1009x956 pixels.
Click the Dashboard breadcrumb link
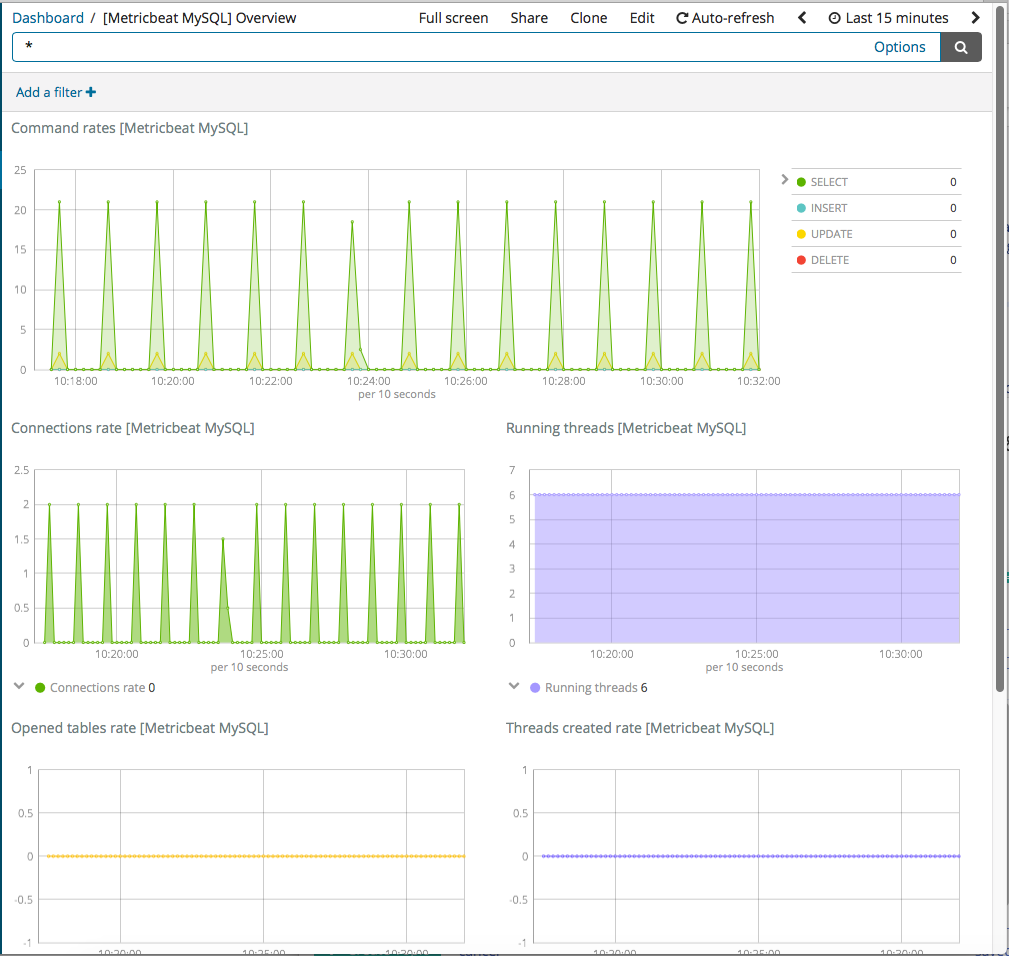pyautogui.click(x=48, y=18)
